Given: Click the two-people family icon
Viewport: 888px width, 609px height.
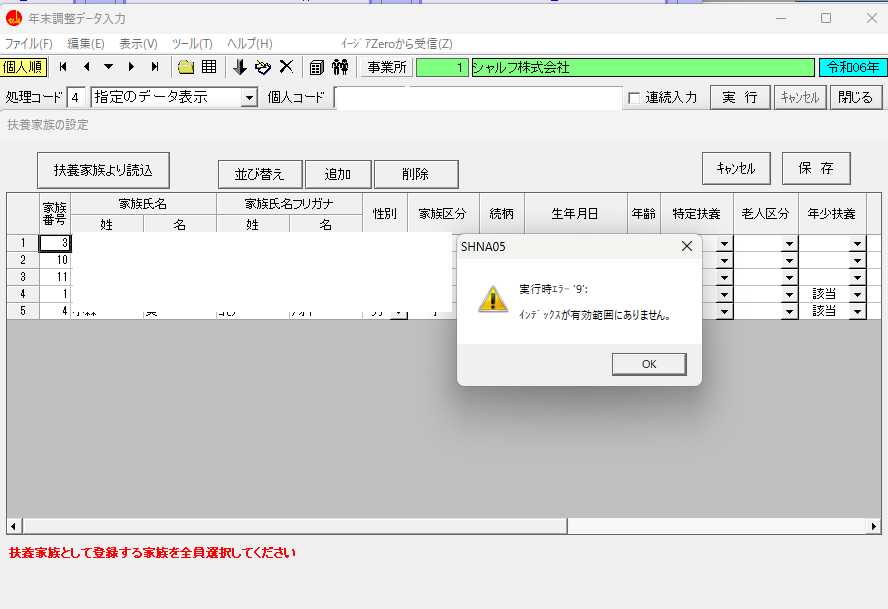Looking at the screenshot, I should 340,67.
